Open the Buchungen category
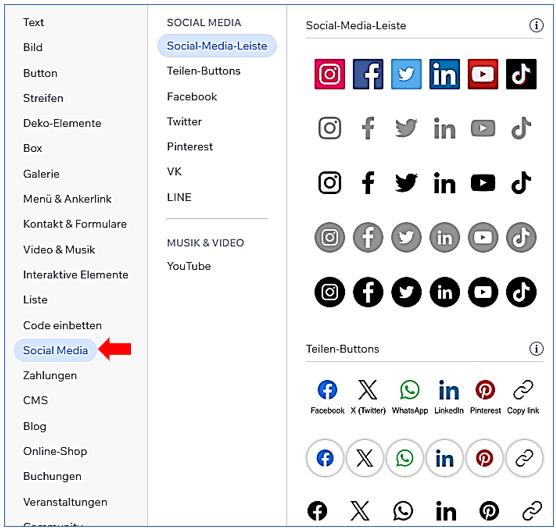Screen dimensions: 556x531 [52, 476]
